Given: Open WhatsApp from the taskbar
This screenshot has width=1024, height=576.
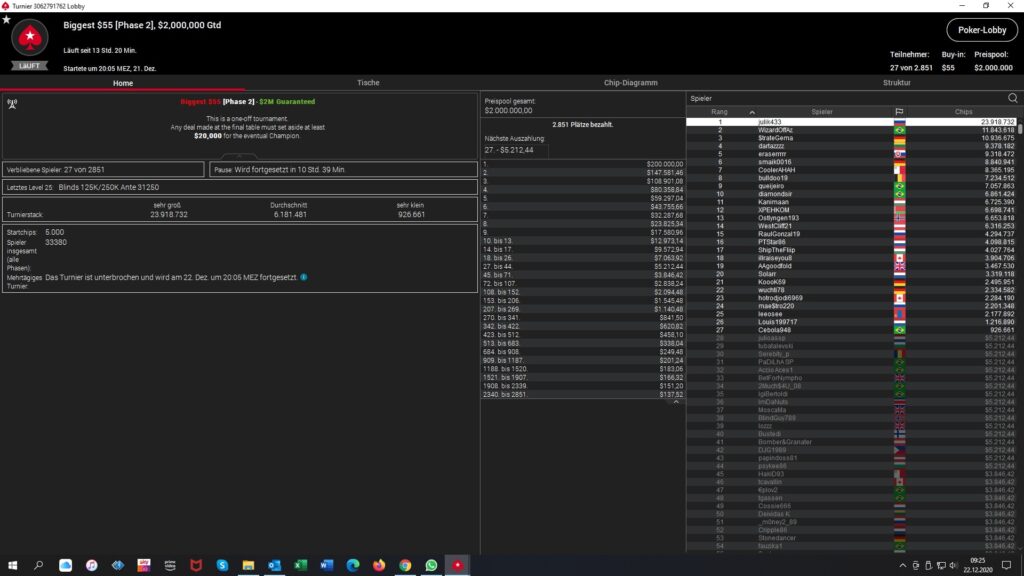Looking at the screenshot, I should pos(432,565).
